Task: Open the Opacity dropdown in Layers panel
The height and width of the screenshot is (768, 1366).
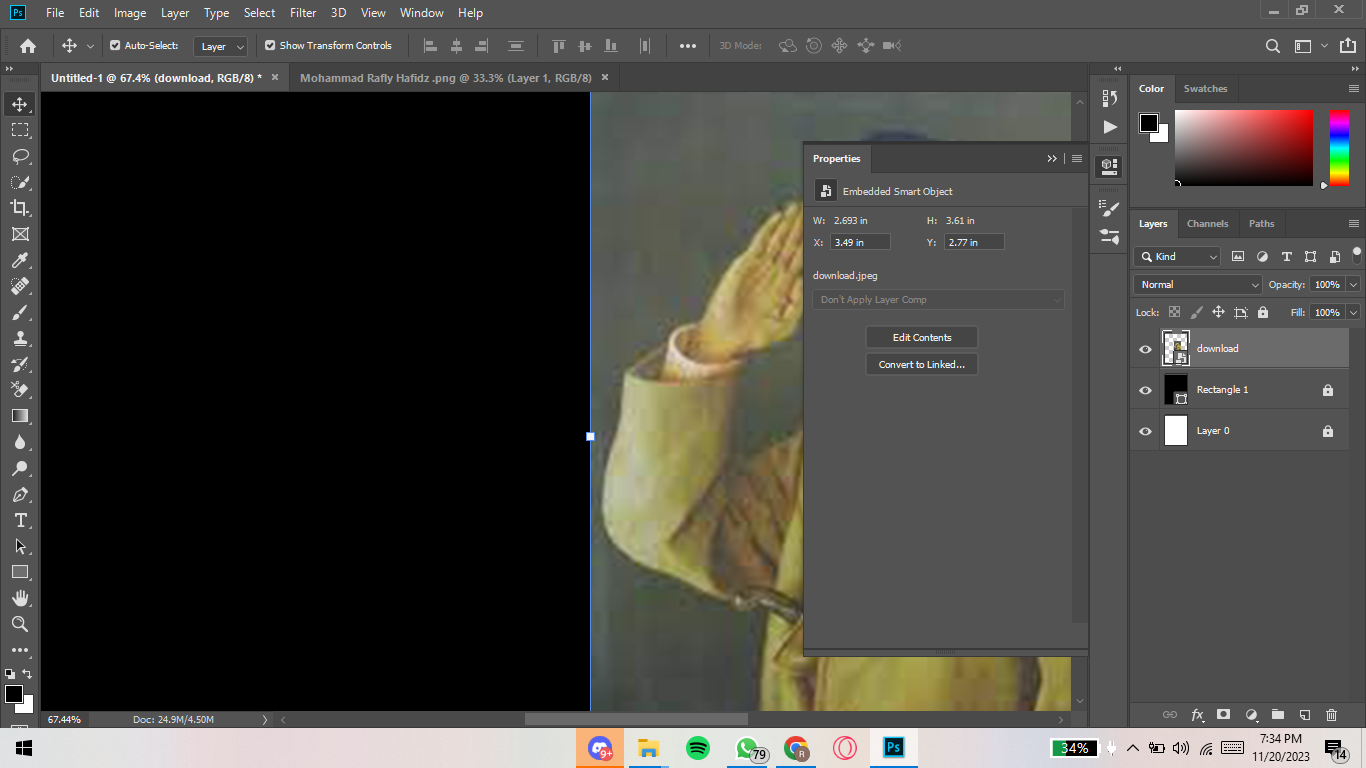Action: tap(1352, 284)
